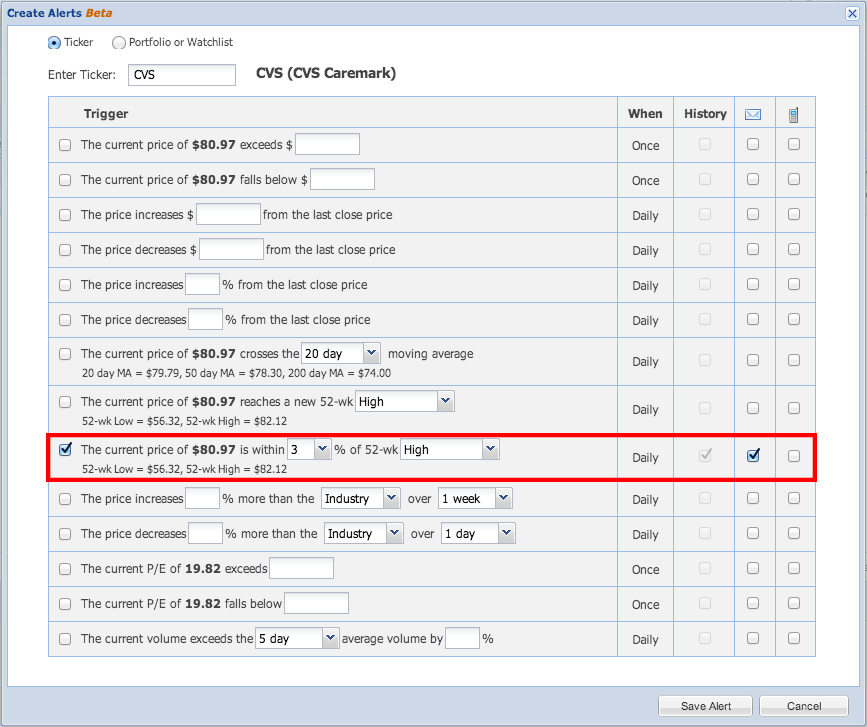Click the P/E exceeds value field
The width and height of the screenshot is (867, 727).
coord(301,568)
